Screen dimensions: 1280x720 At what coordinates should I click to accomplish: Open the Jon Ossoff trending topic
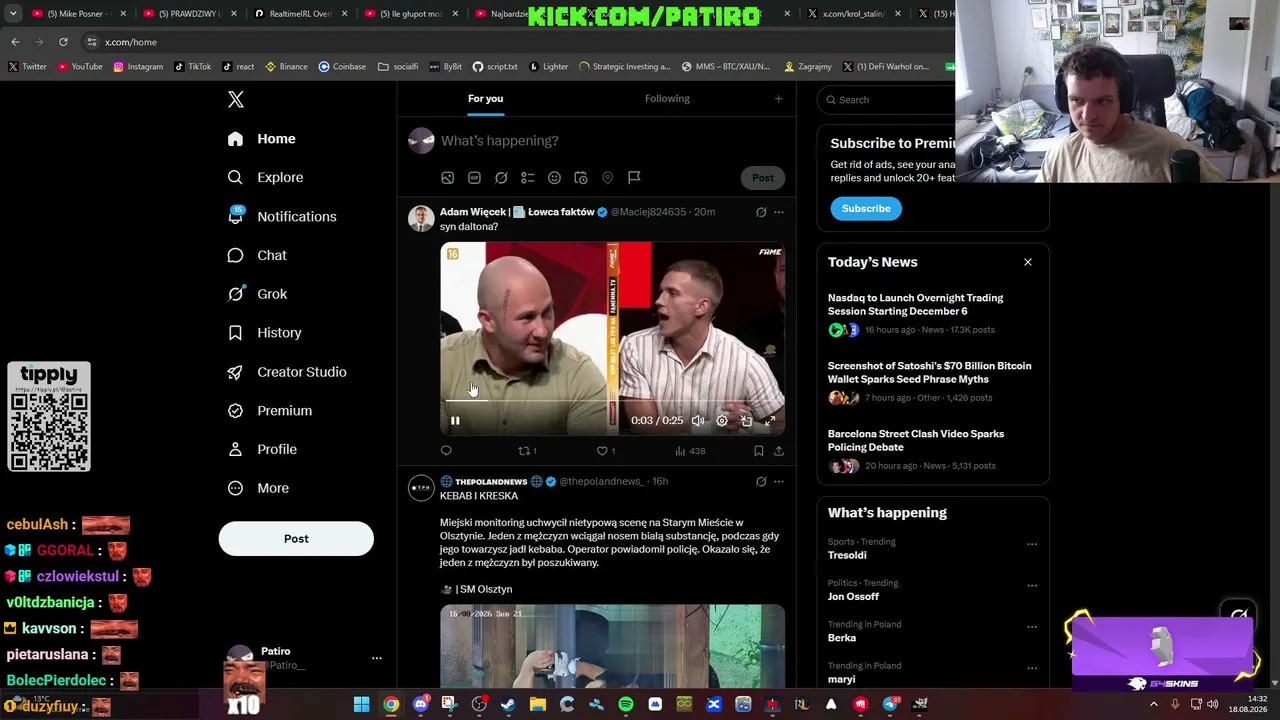(x=853, y=597)
